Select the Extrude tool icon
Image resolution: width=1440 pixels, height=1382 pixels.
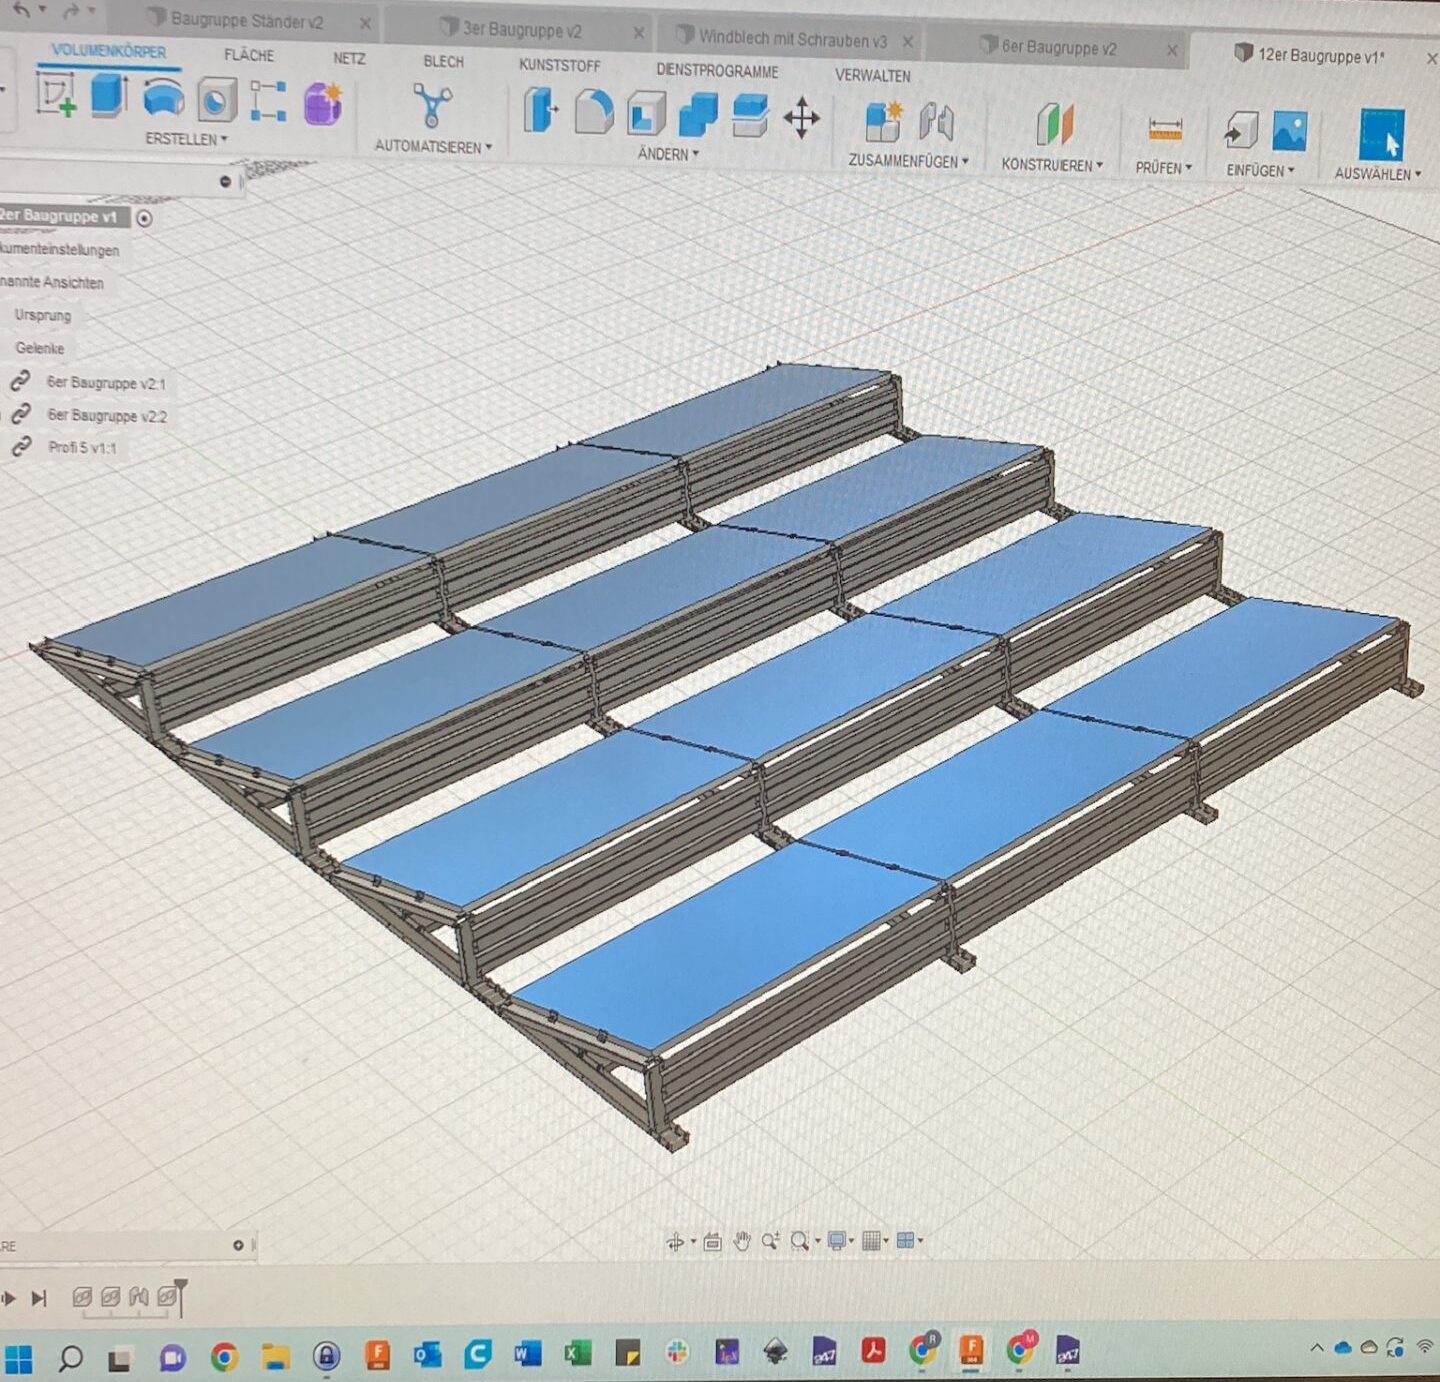[108, 97]
